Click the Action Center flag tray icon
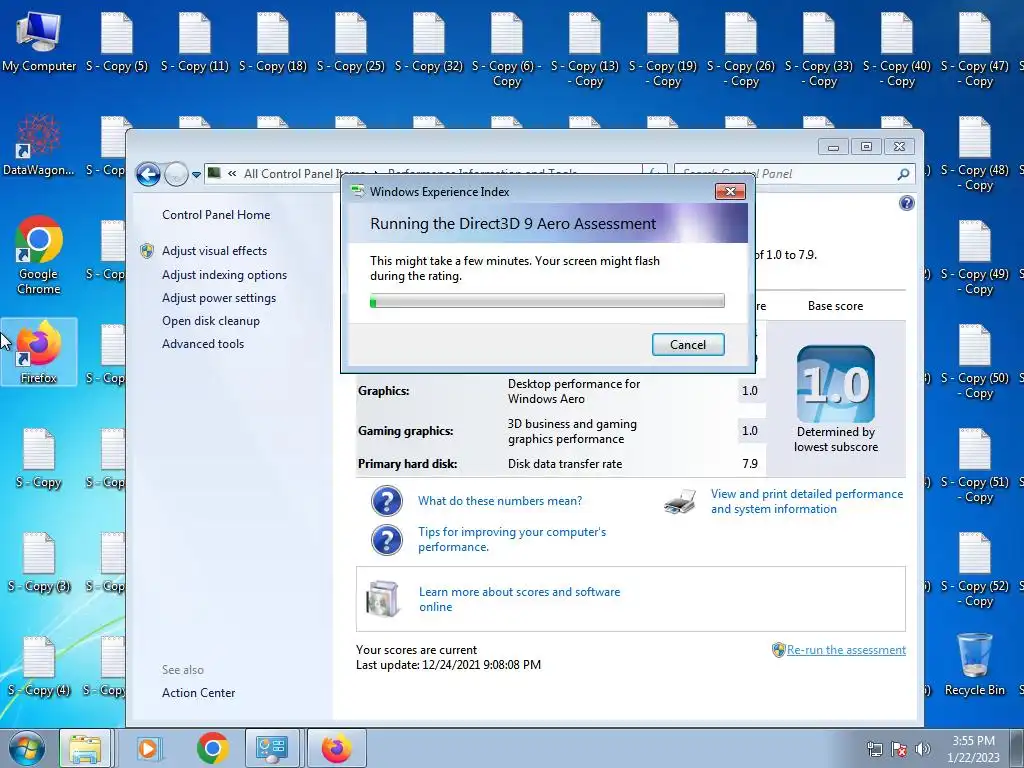The height and width of the screenshot is (768, 1024). (x=899, y=749)
